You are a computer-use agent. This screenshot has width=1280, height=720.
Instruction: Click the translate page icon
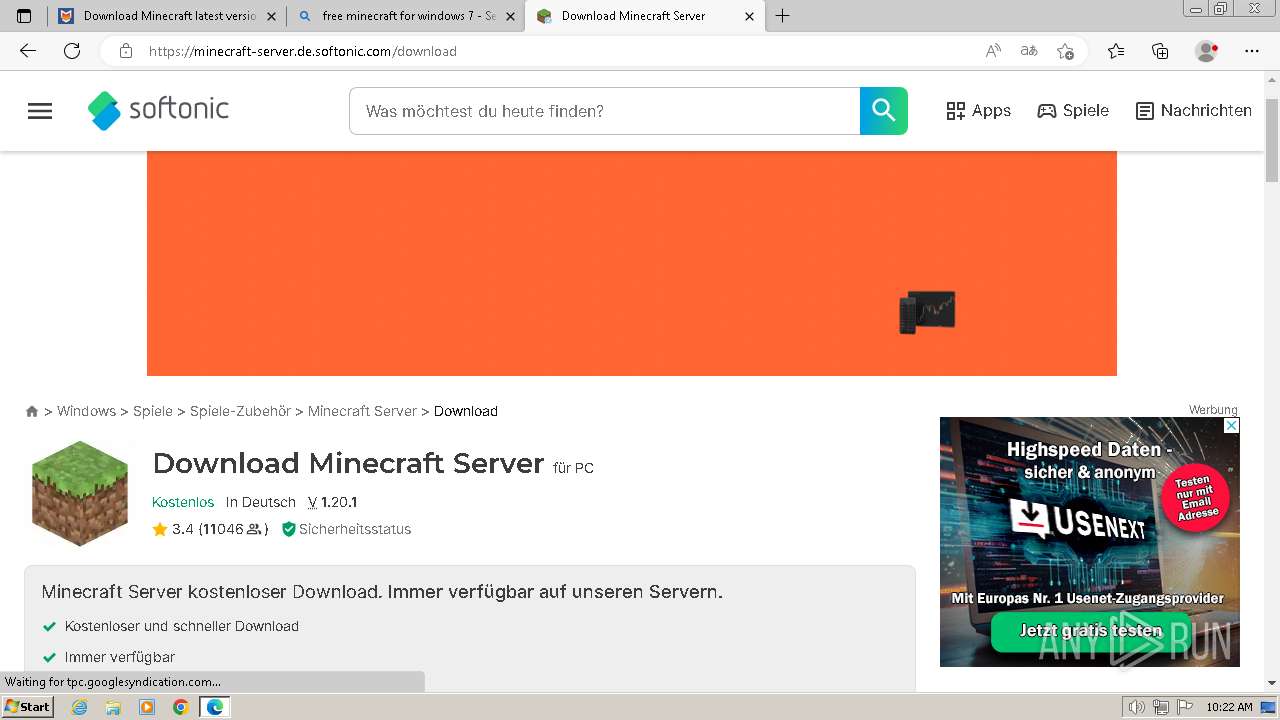(x=1028, y=51)
